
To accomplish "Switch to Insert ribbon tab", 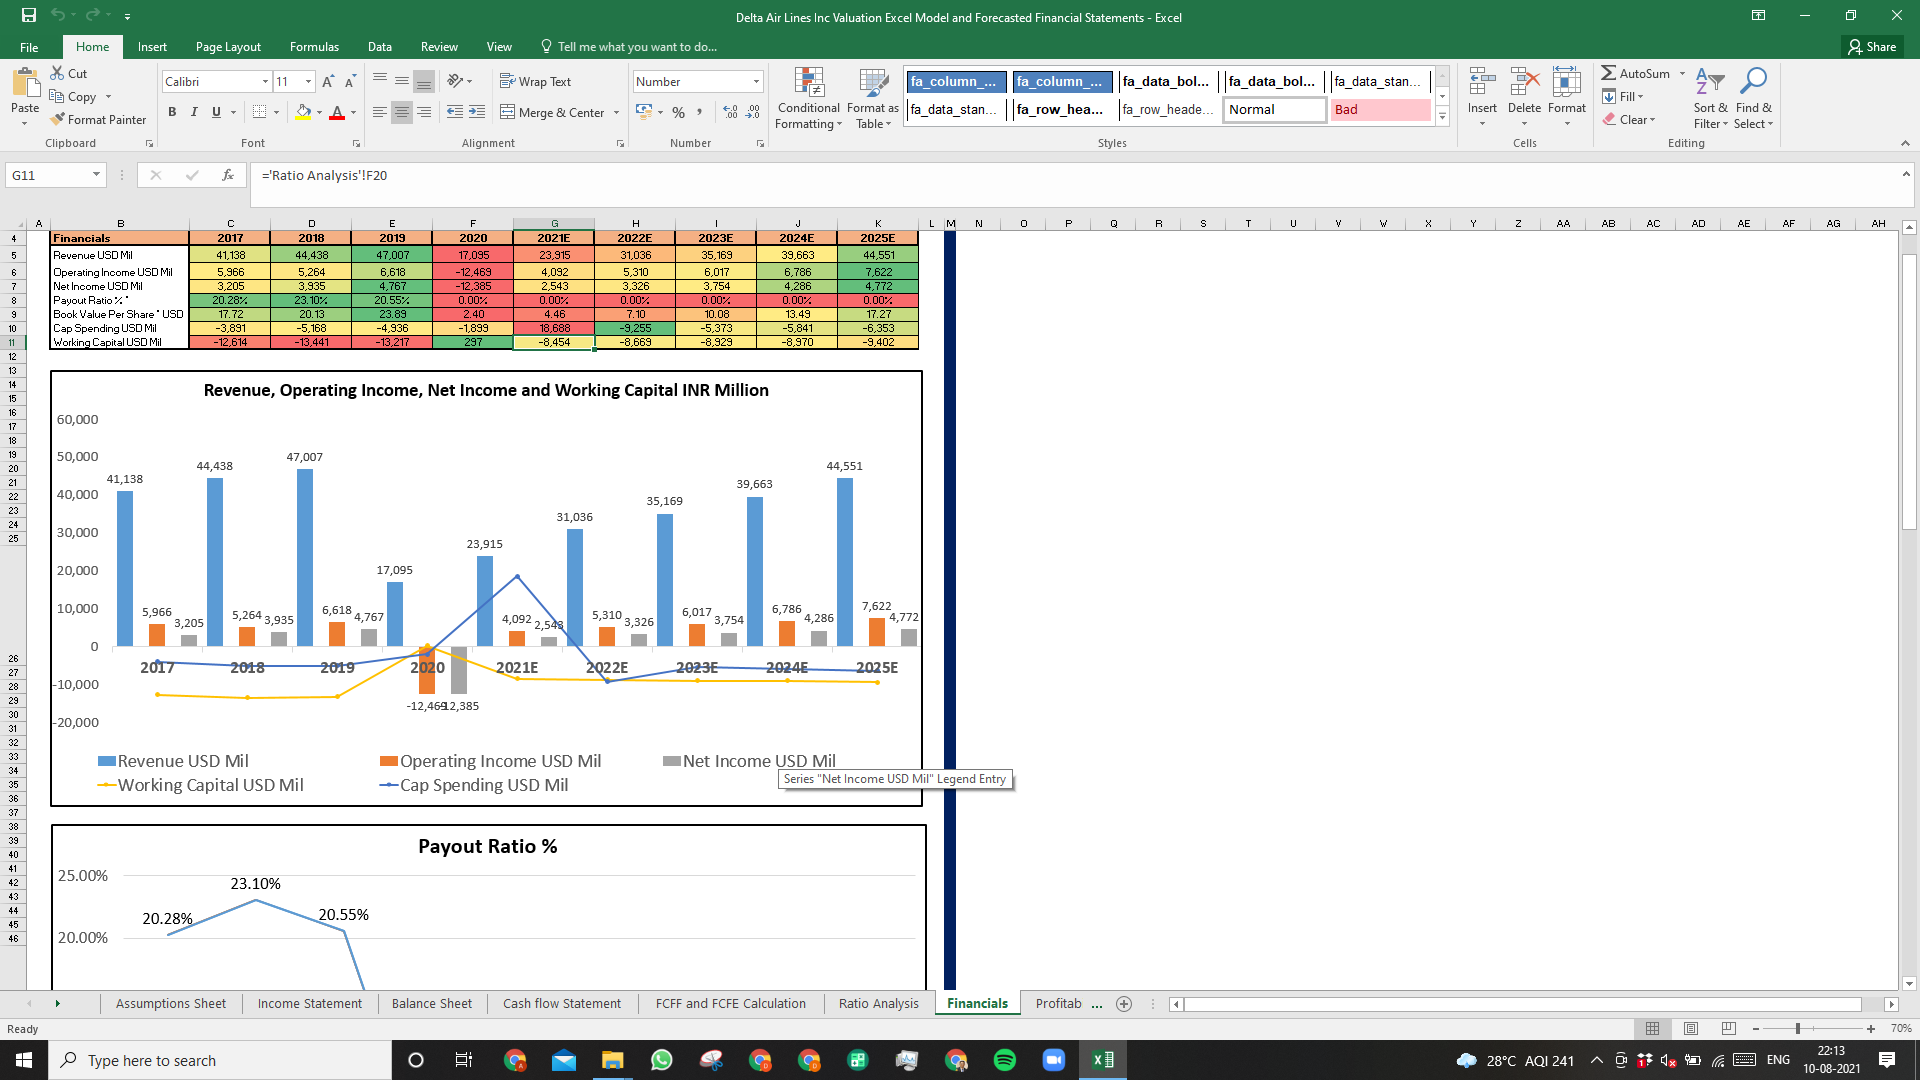I will click(x=152, y=47).
